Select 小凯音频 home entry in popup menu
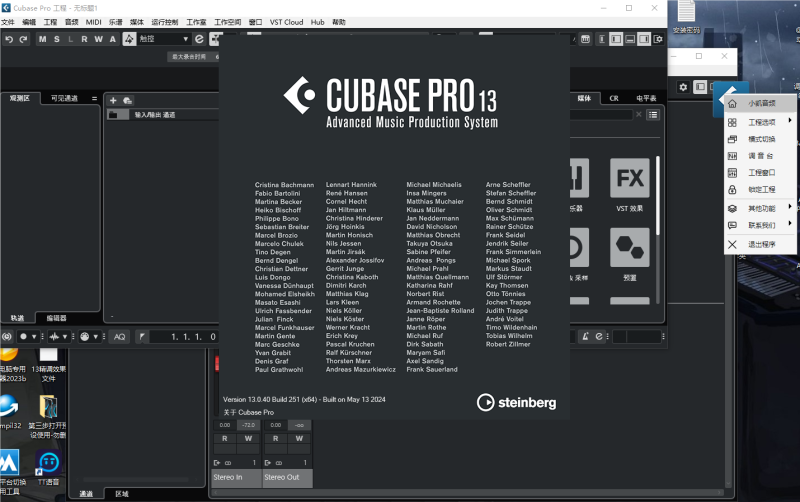800x502 pixels. 760,104
